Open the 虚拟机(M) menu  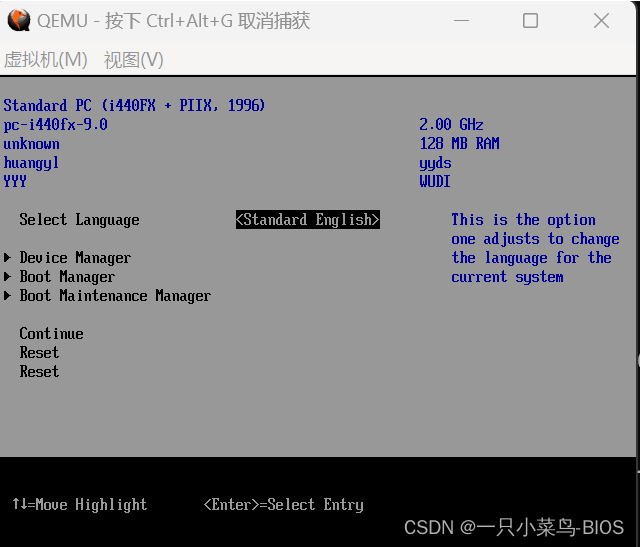point(46,60)
